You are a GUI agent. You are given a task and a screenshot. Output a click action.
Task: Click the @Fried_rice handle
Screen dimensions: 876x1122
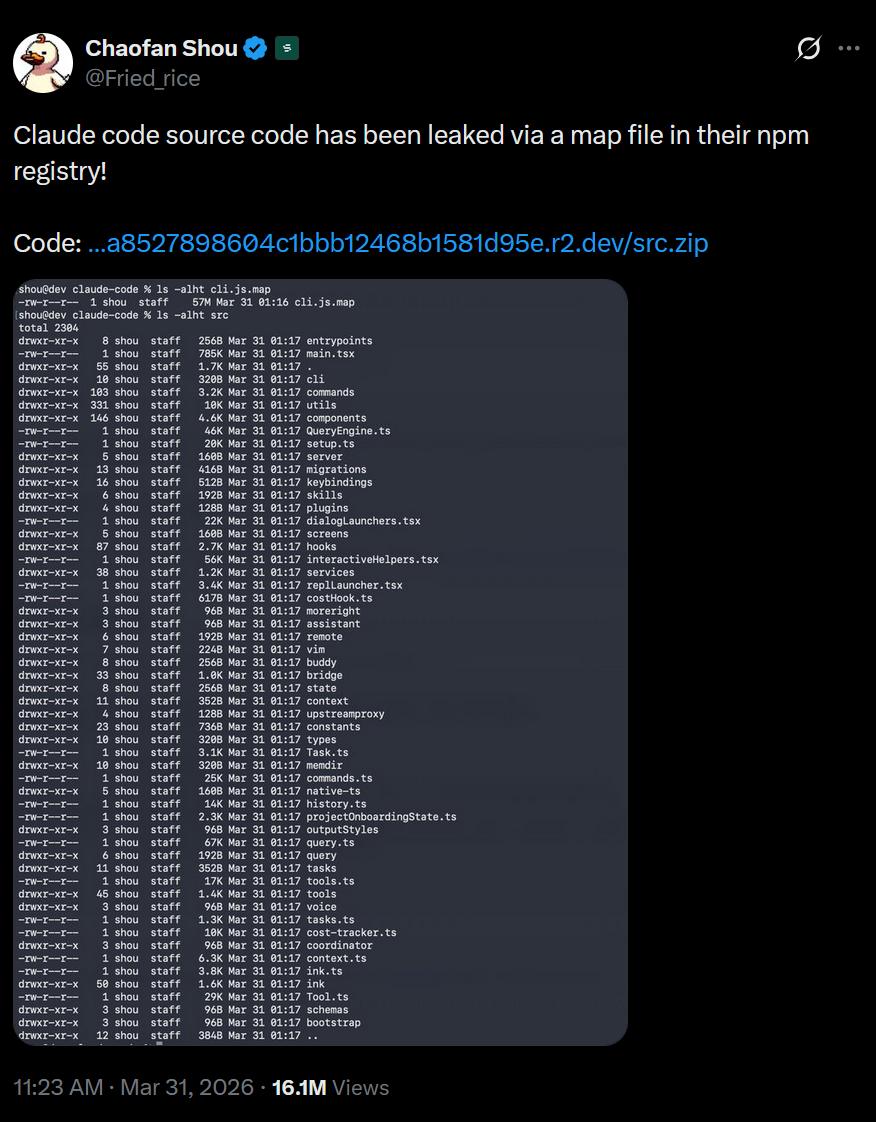(142, 78)
